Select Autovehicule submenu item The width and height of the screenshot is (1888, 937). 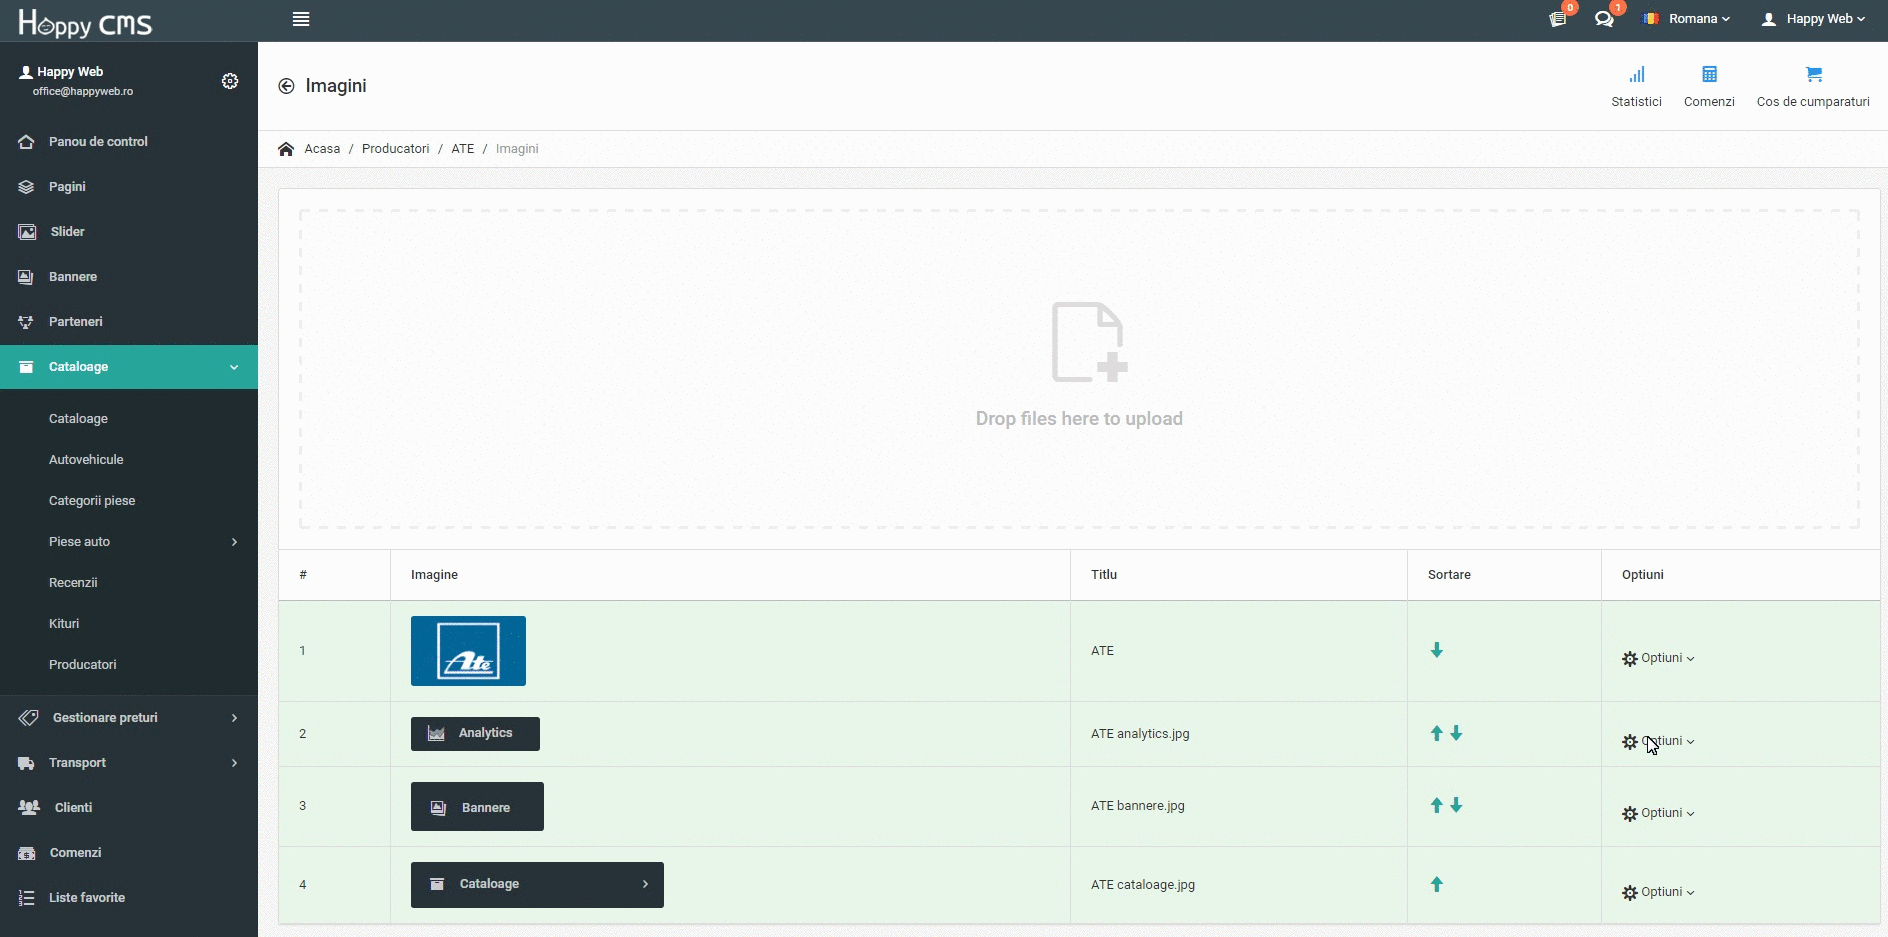coord(129,460)
